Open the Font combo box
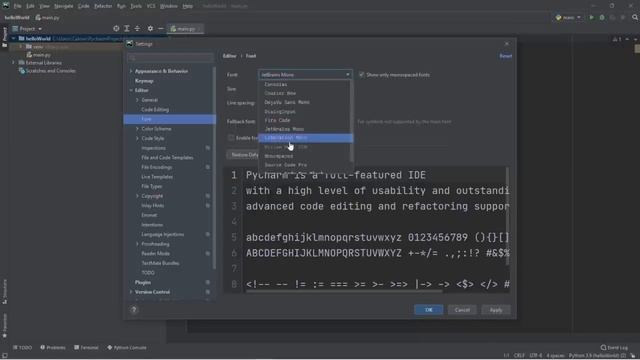 [x=305, y=75]
